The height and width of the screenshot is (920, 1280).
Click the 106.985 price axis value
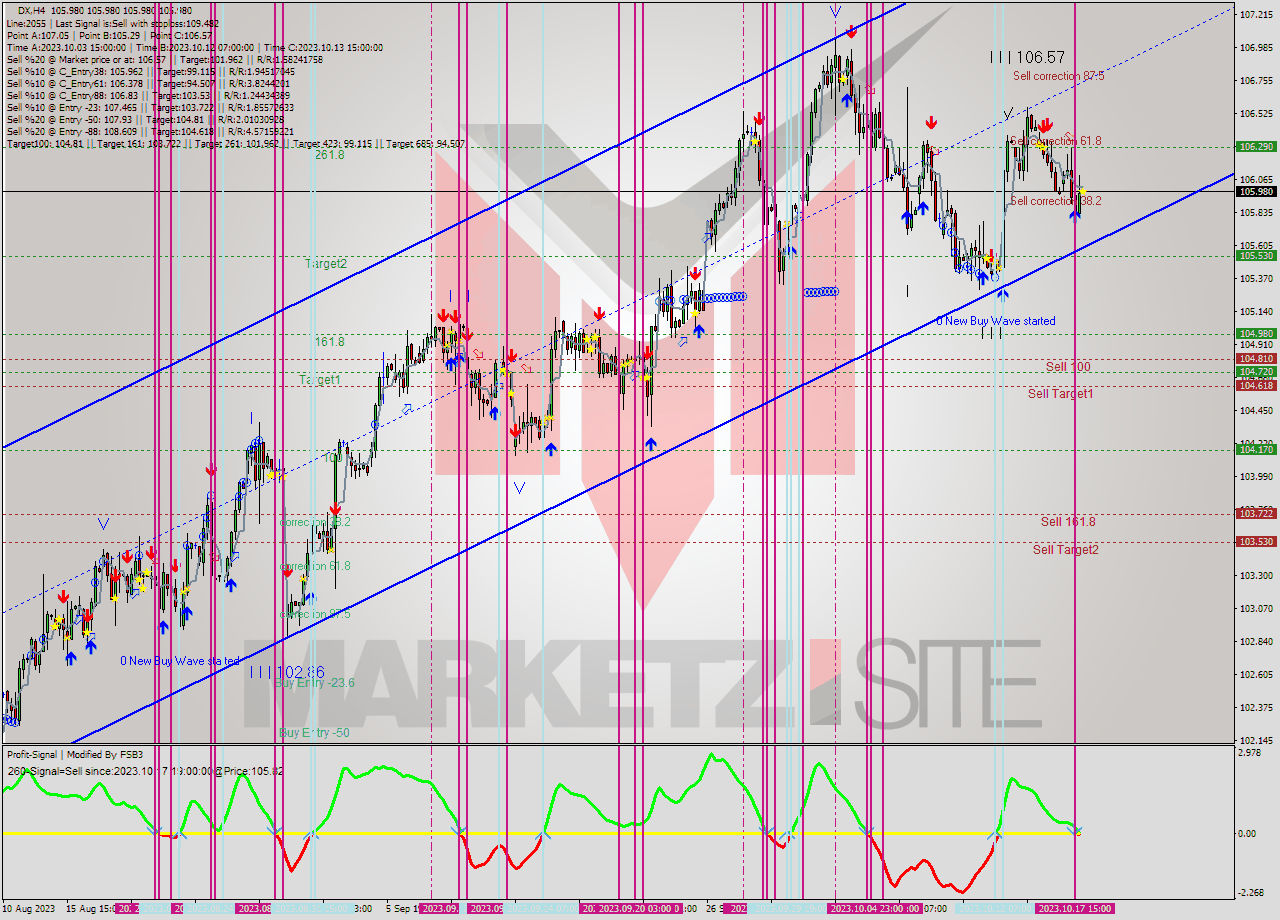[1254, 48]
